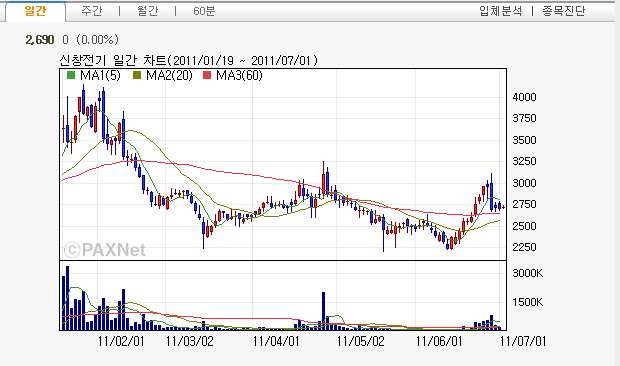
Task: Click the 11/06/01 date label
Action: point(439,341)
